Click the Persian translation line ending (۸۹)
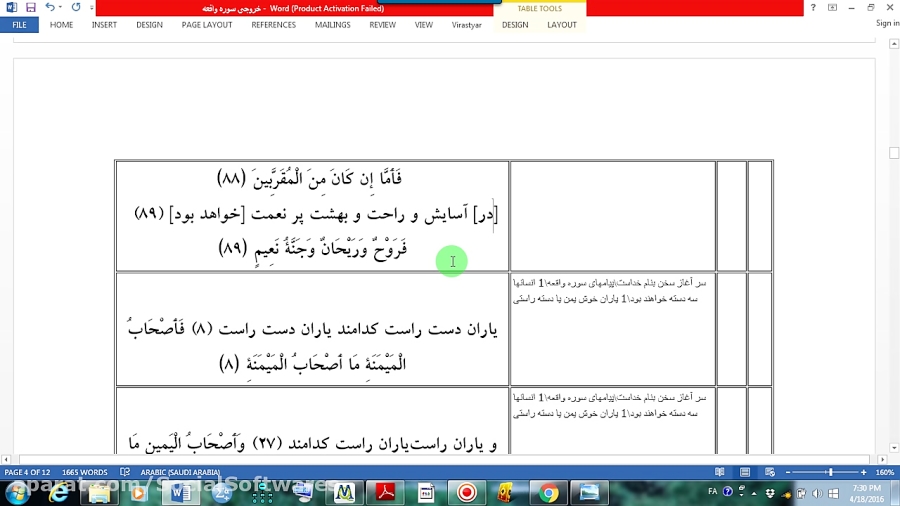 coord(316,215)
